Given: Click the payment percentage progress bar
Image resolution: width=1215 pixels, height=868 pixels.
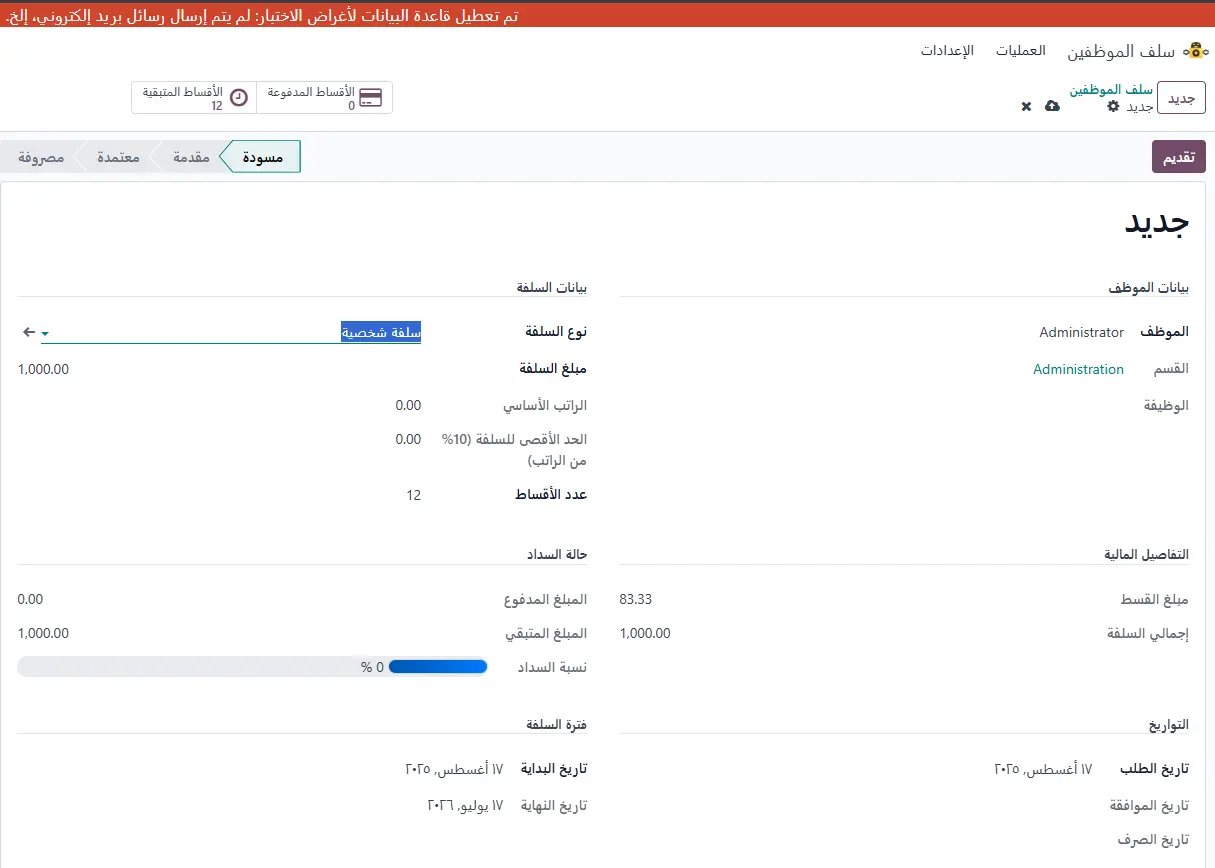Looking at the screenshot, I should pyautogui.click(x=252, y=667).
